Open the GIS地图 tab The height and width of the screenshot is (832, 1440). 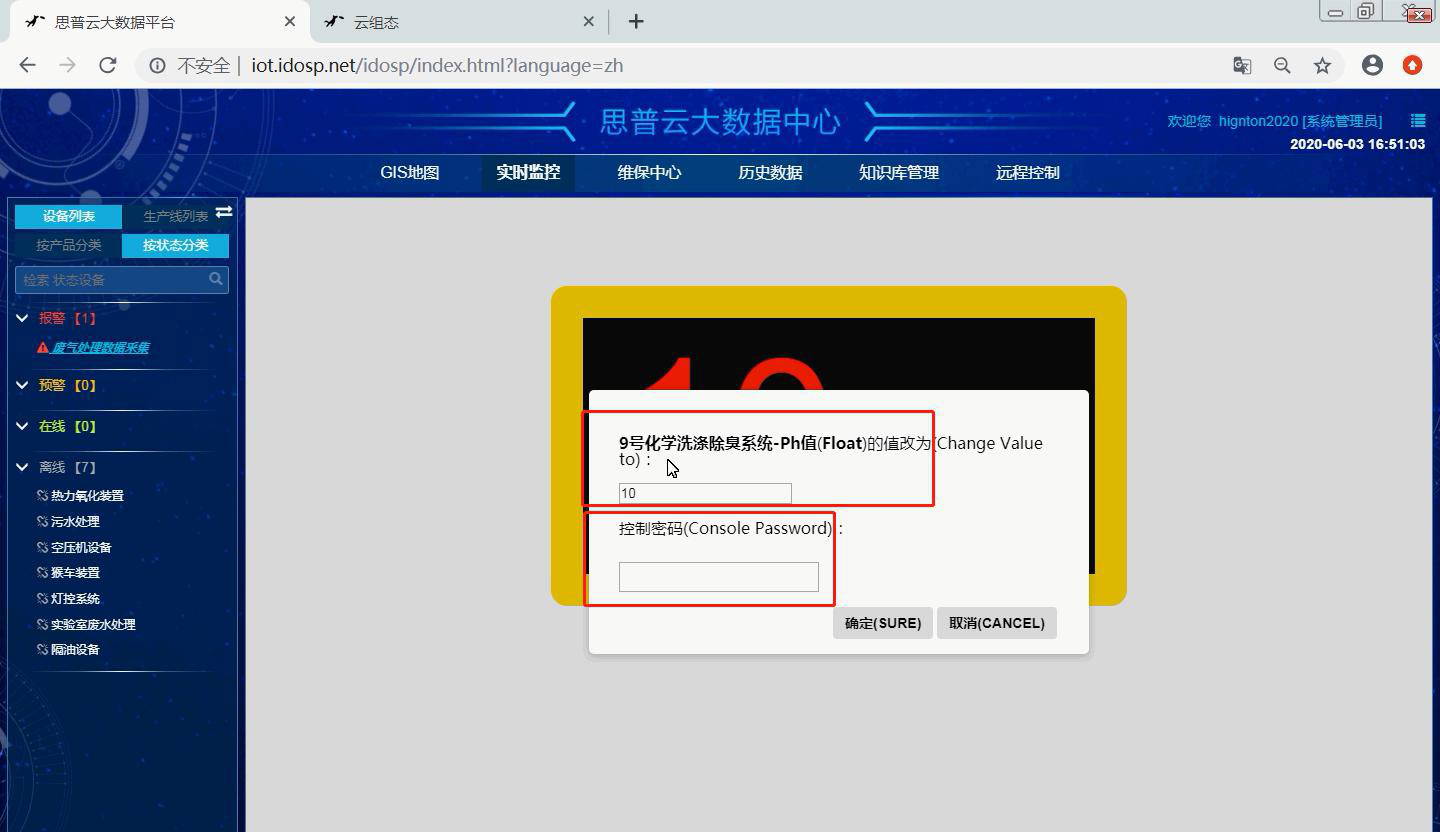click(x=408, y=172)
